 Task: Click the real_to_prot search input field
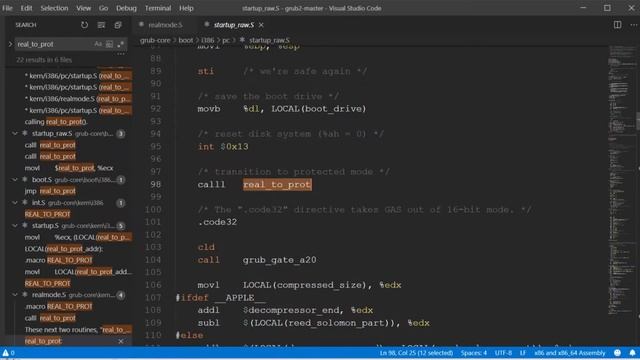click(53, 44)
